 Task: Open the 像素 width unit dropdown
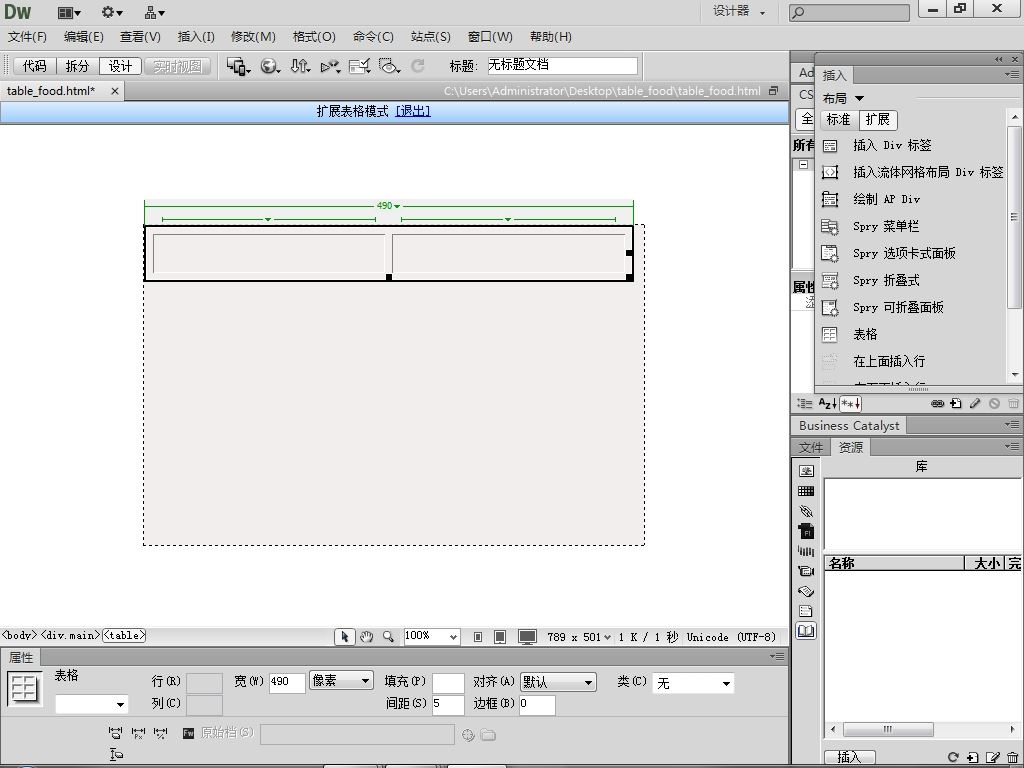[341, 680]
